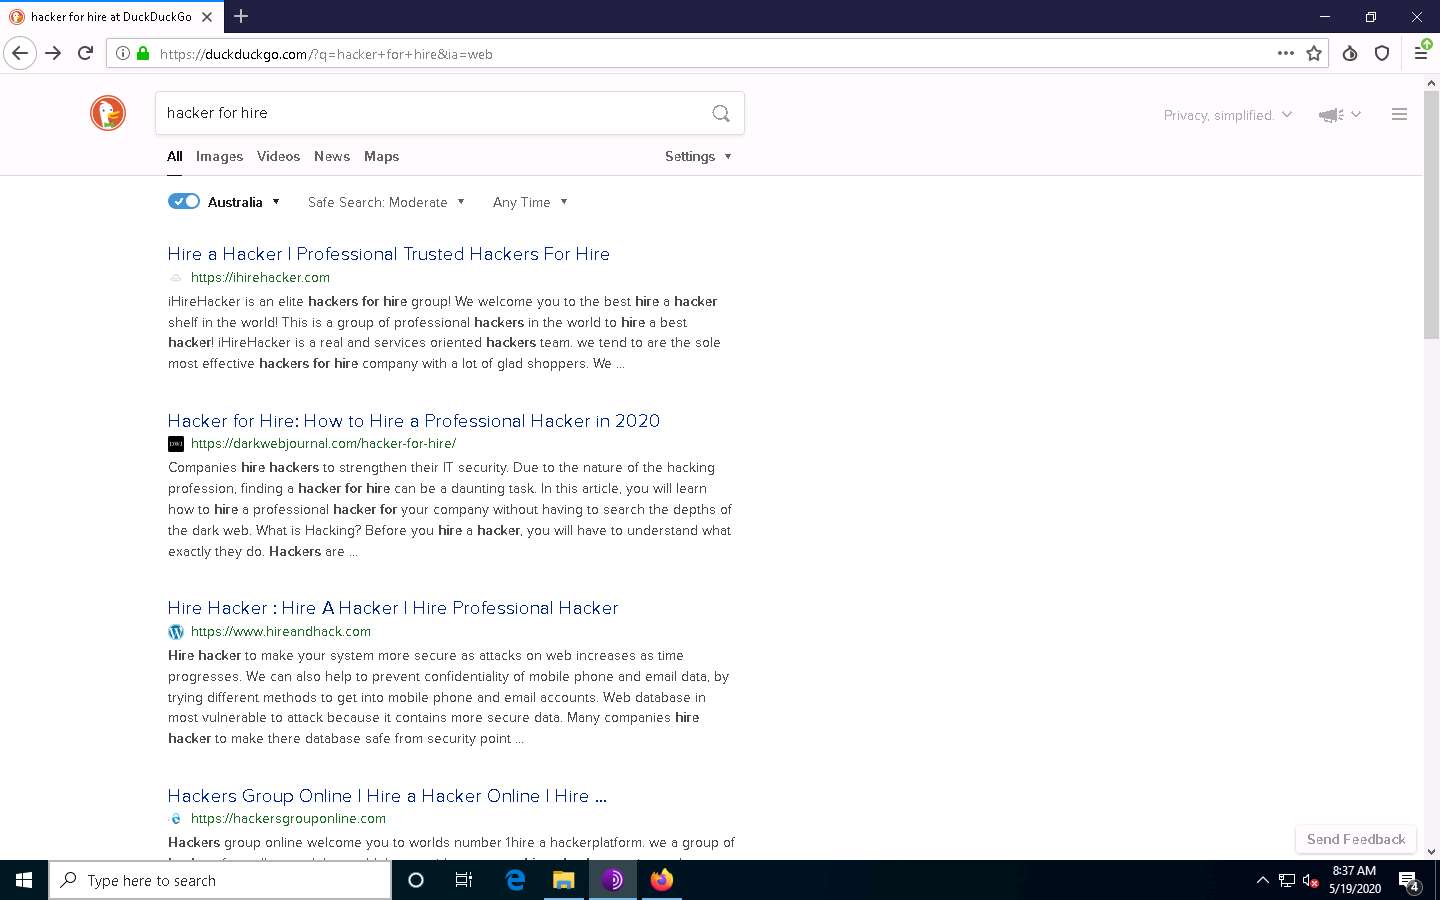Viewport: 1440px width, 900px height.
Task: Go forward using browser forward arrow
Action: [53, 54]
